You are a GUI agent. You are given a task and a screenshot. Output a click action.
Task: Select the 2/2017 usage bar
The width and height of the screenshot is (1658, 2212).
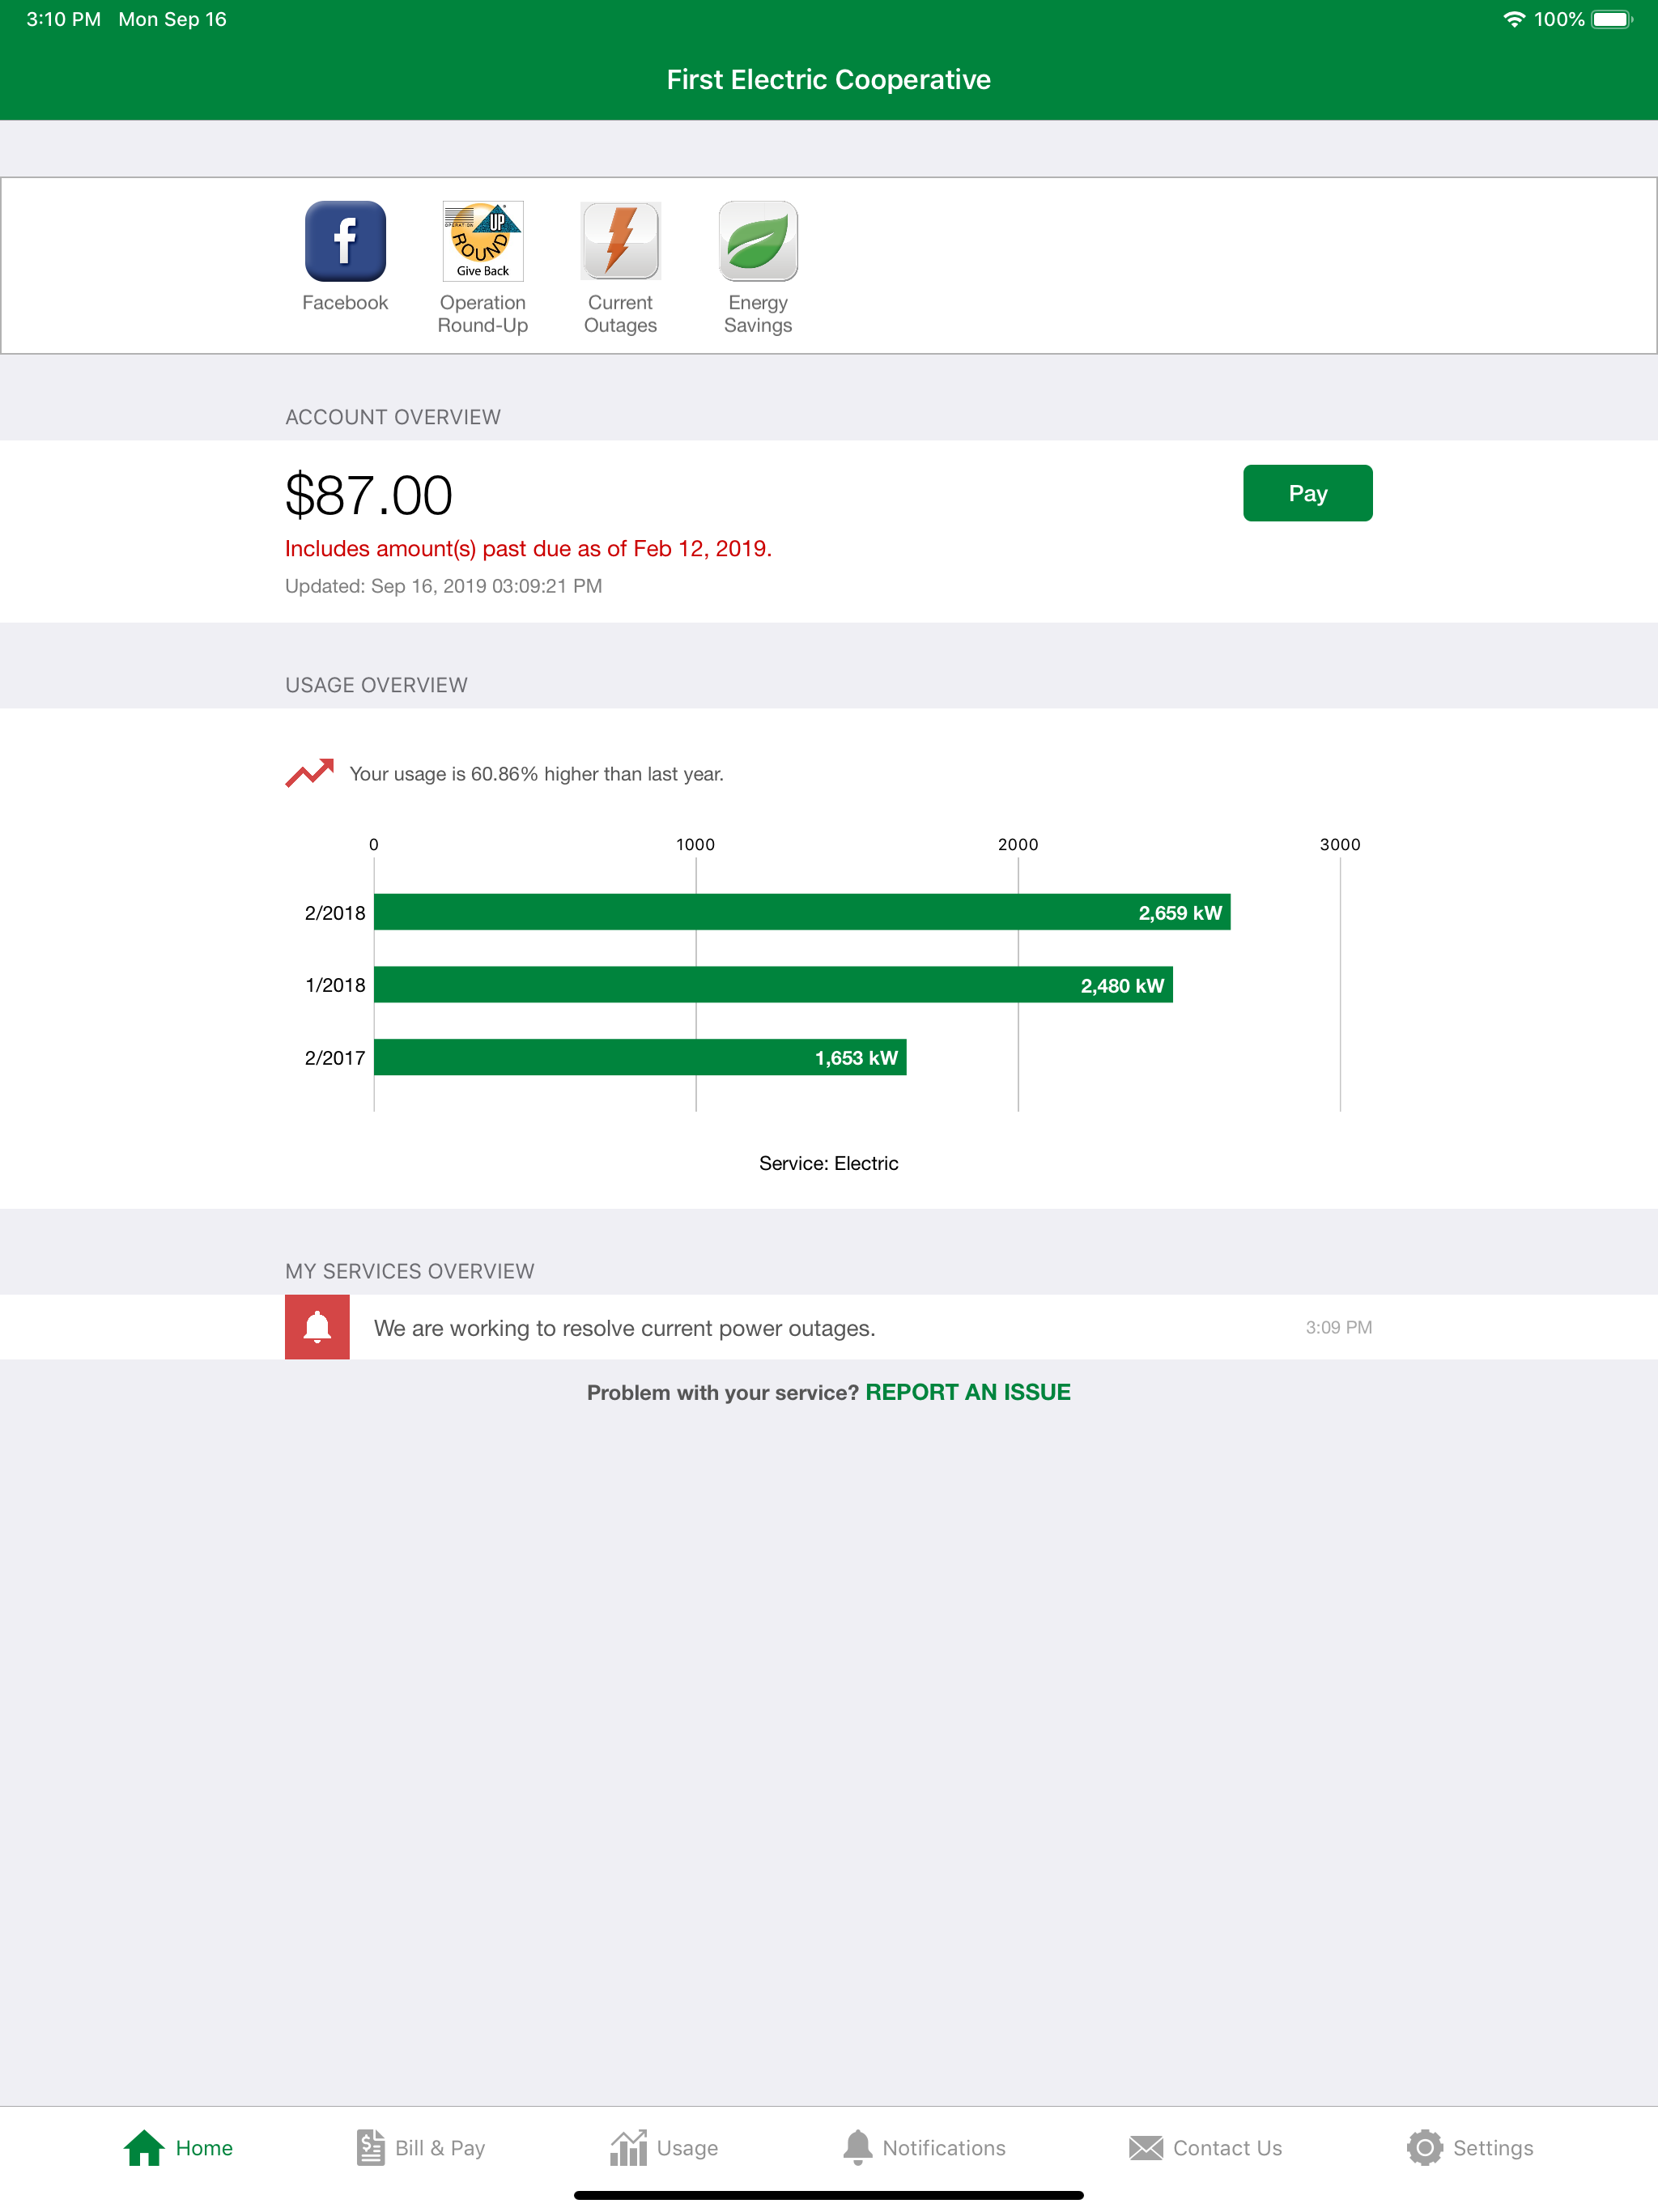[640, 1057]
